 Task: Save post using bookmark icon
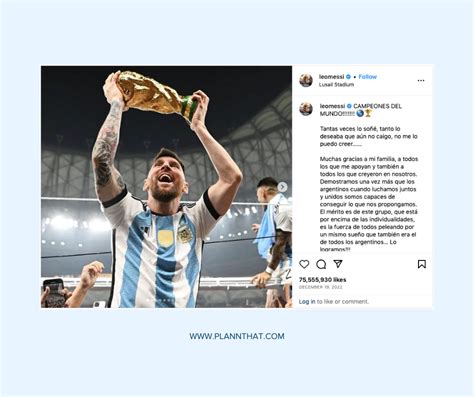(422, 264)
